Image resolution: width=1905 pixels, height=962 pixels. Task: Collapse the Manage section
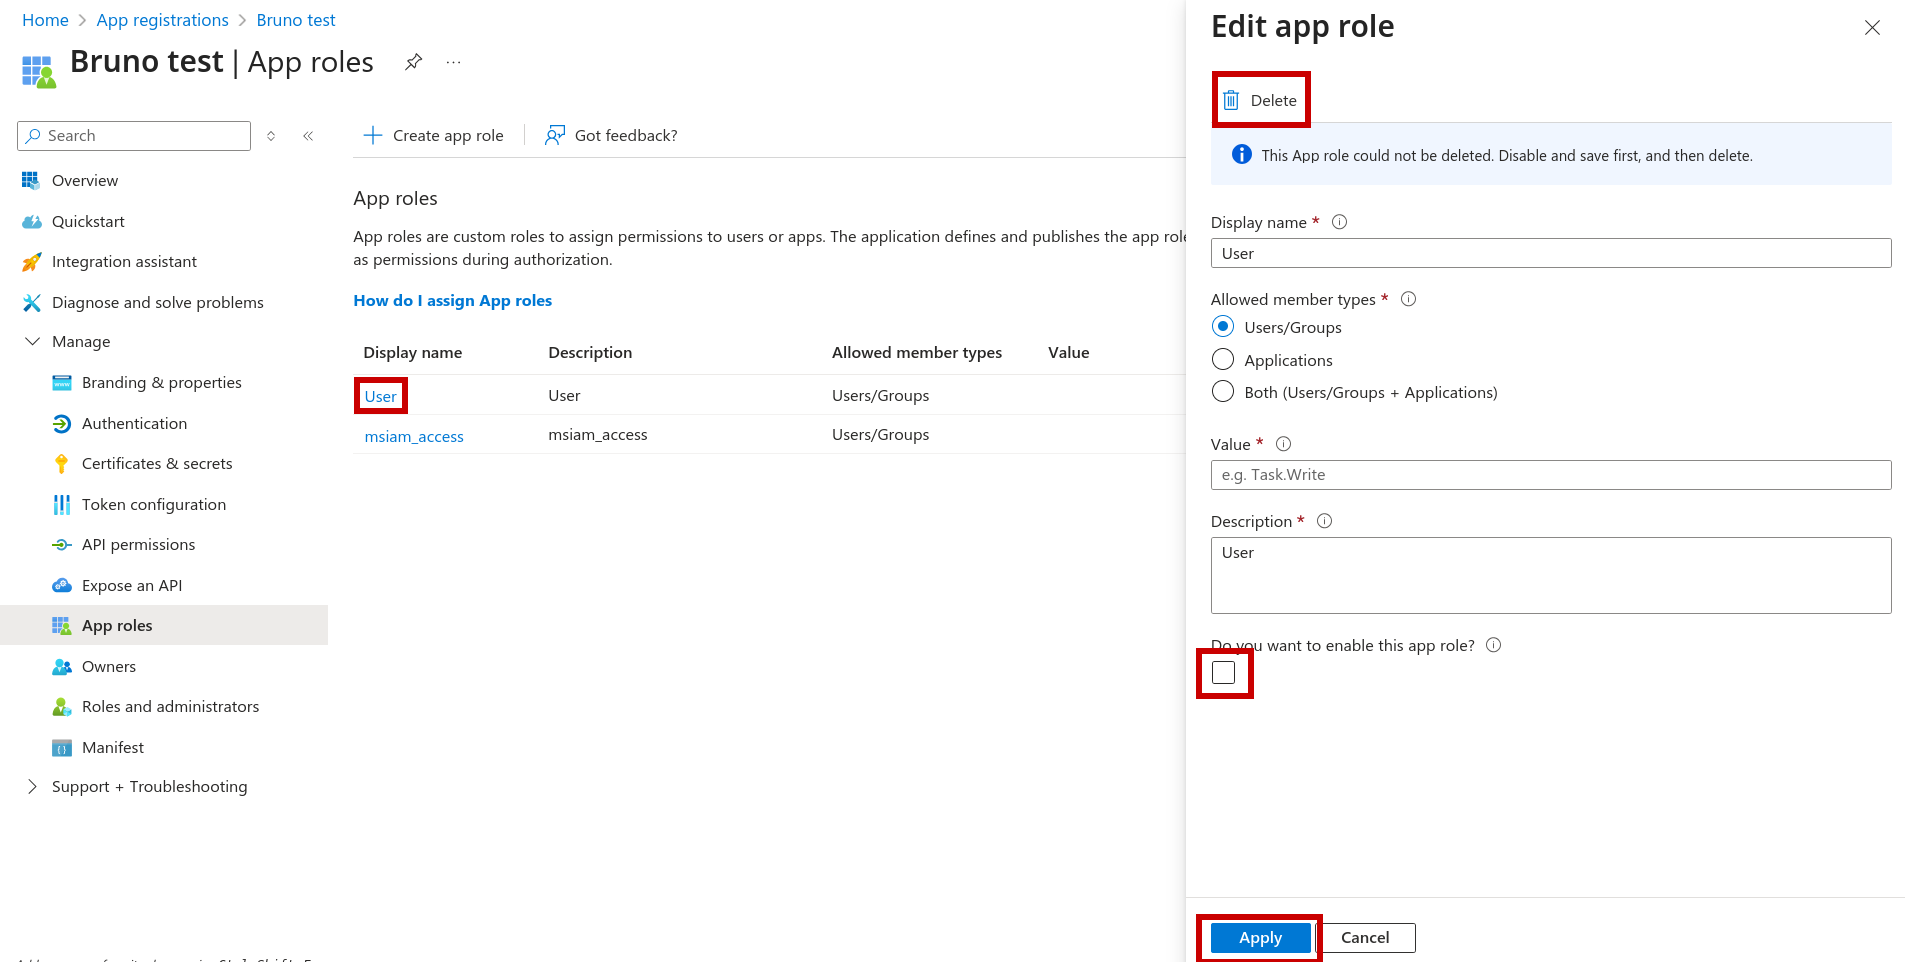pyautogui.click(x=31, y=341)
